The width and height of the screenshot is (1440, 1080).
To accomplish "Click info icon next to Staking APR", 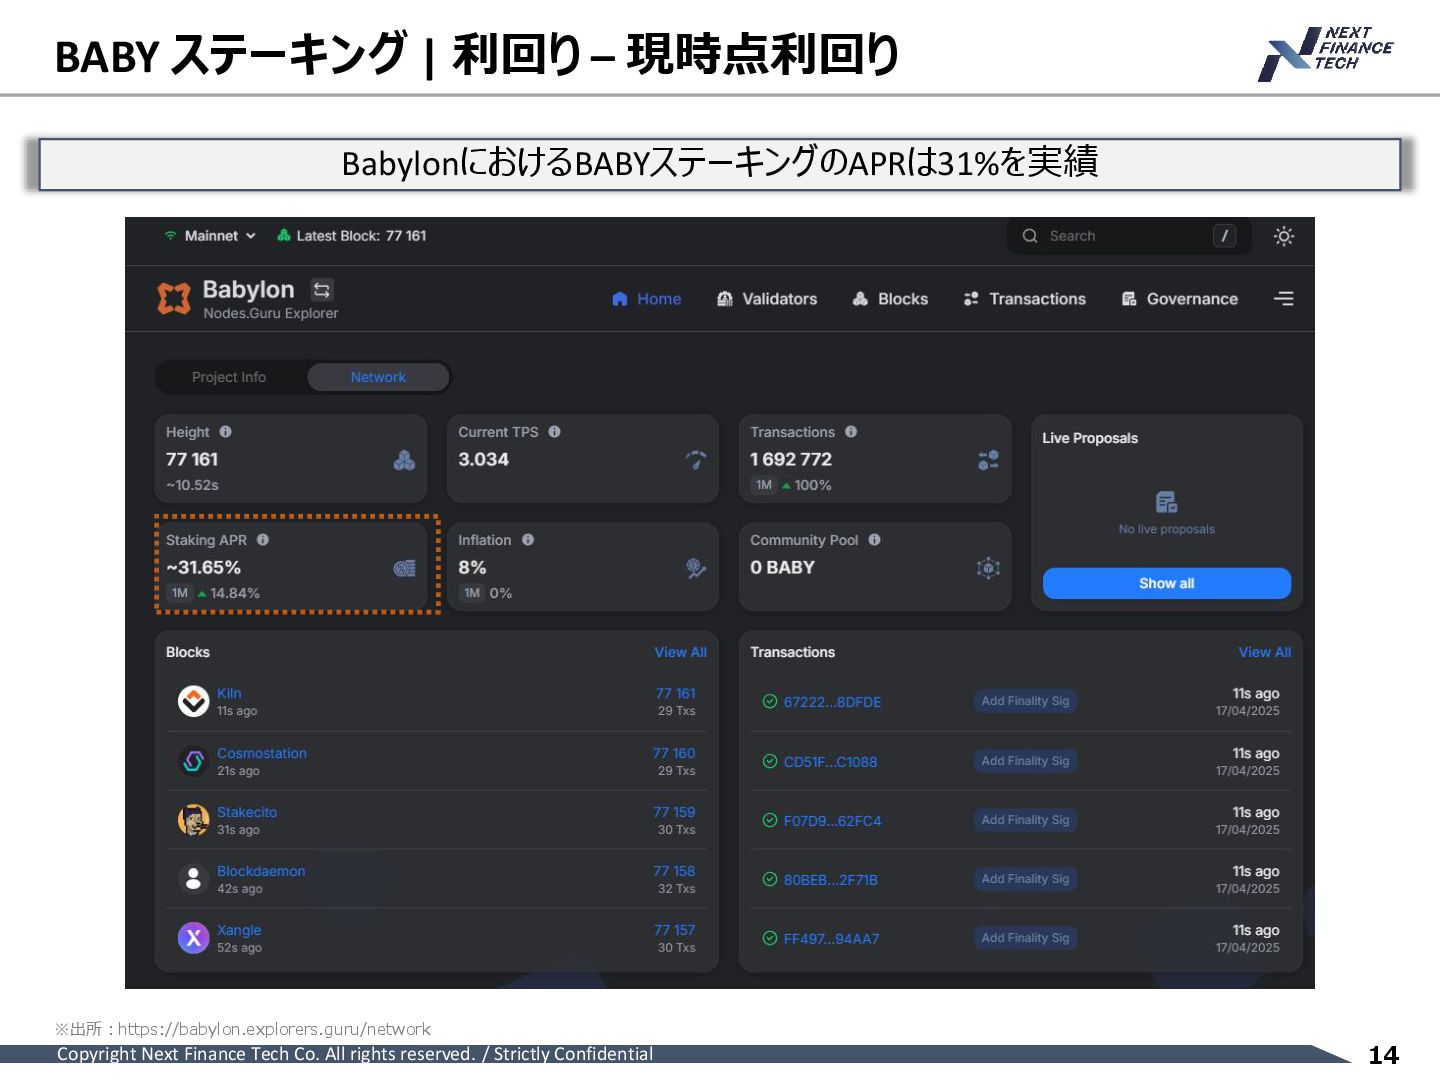I will (263, 540).
